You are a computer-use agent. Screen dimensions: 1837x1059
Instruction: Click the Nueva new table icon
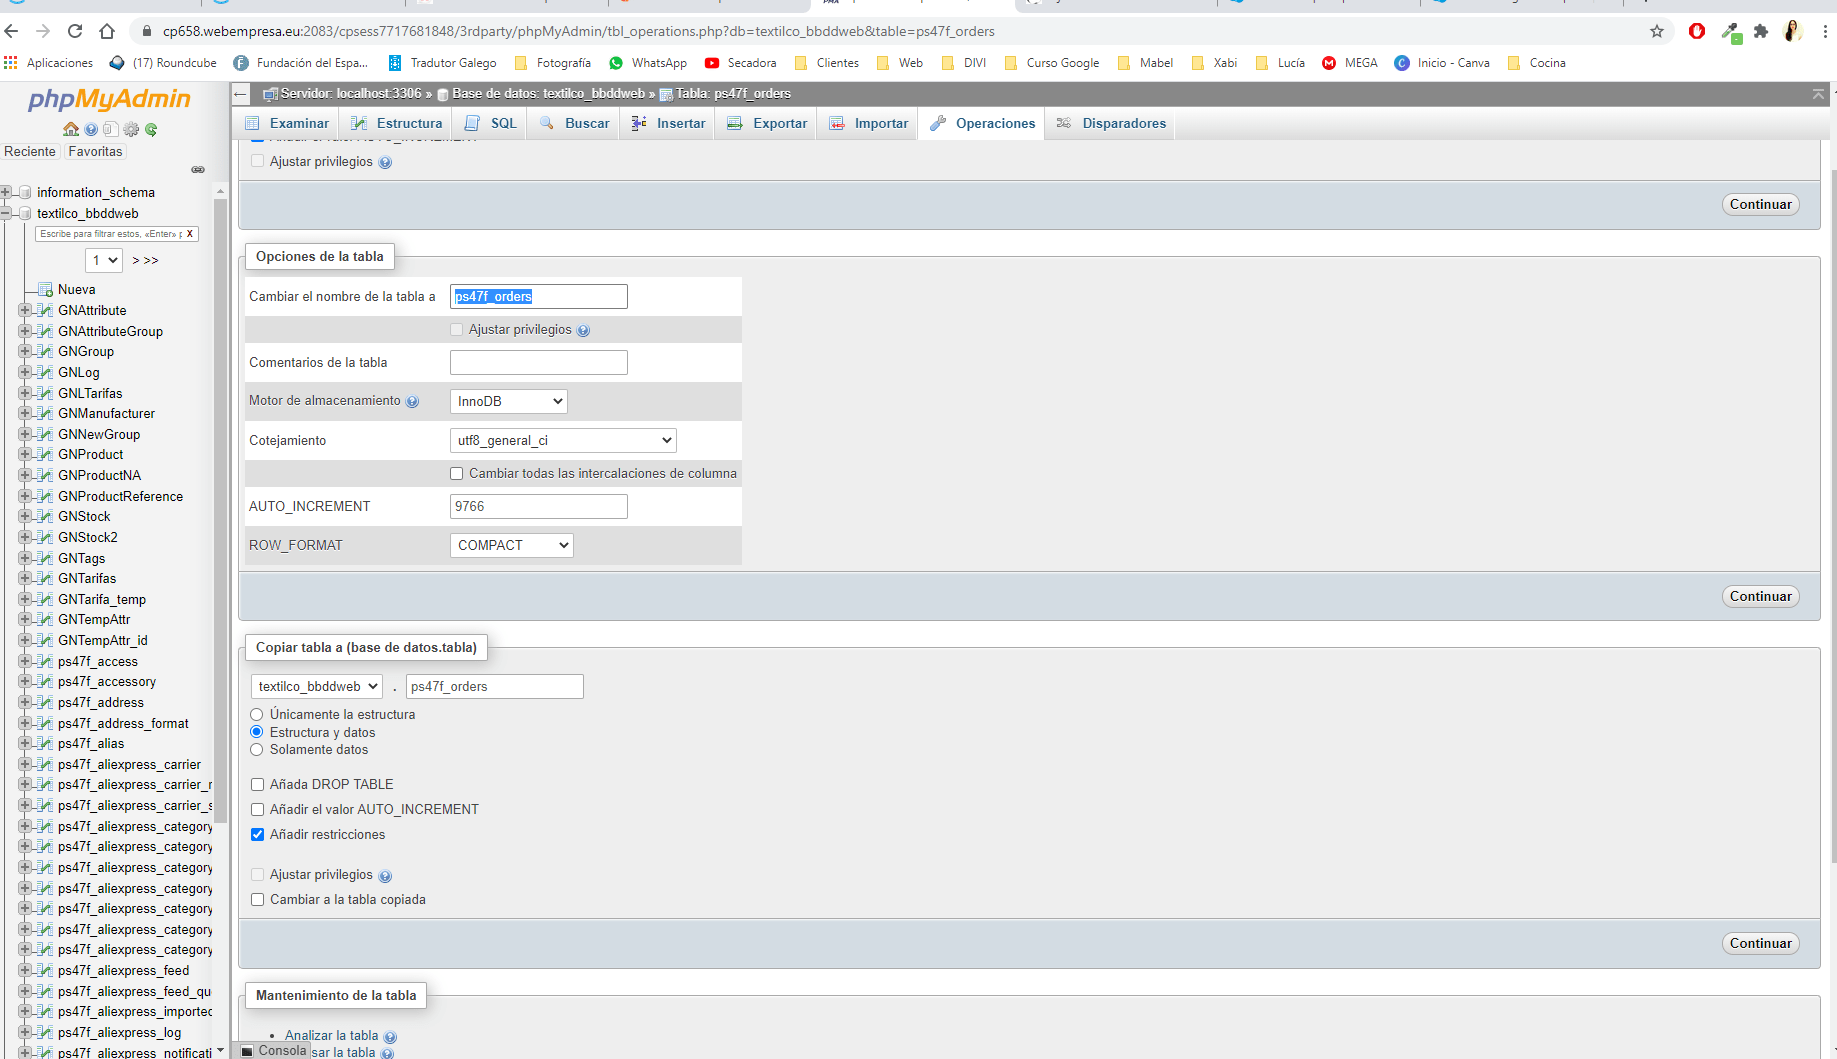click(45, 290)
